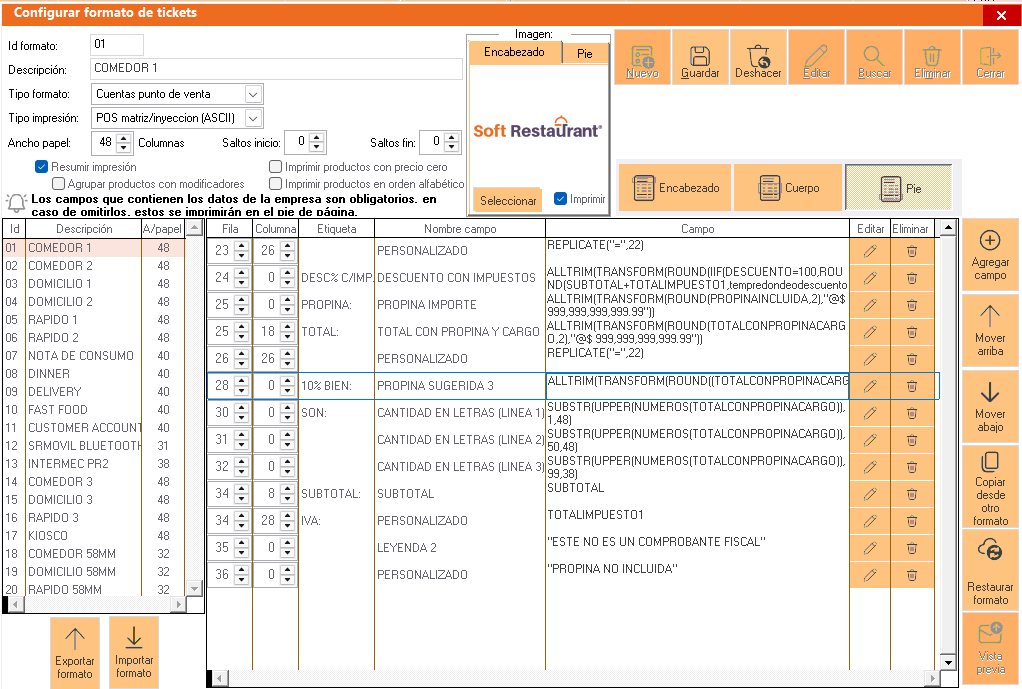Increase Fila value of LEYENDA 2 row
The width and height of the screenshot is (1022, 689).
[242, 543]
